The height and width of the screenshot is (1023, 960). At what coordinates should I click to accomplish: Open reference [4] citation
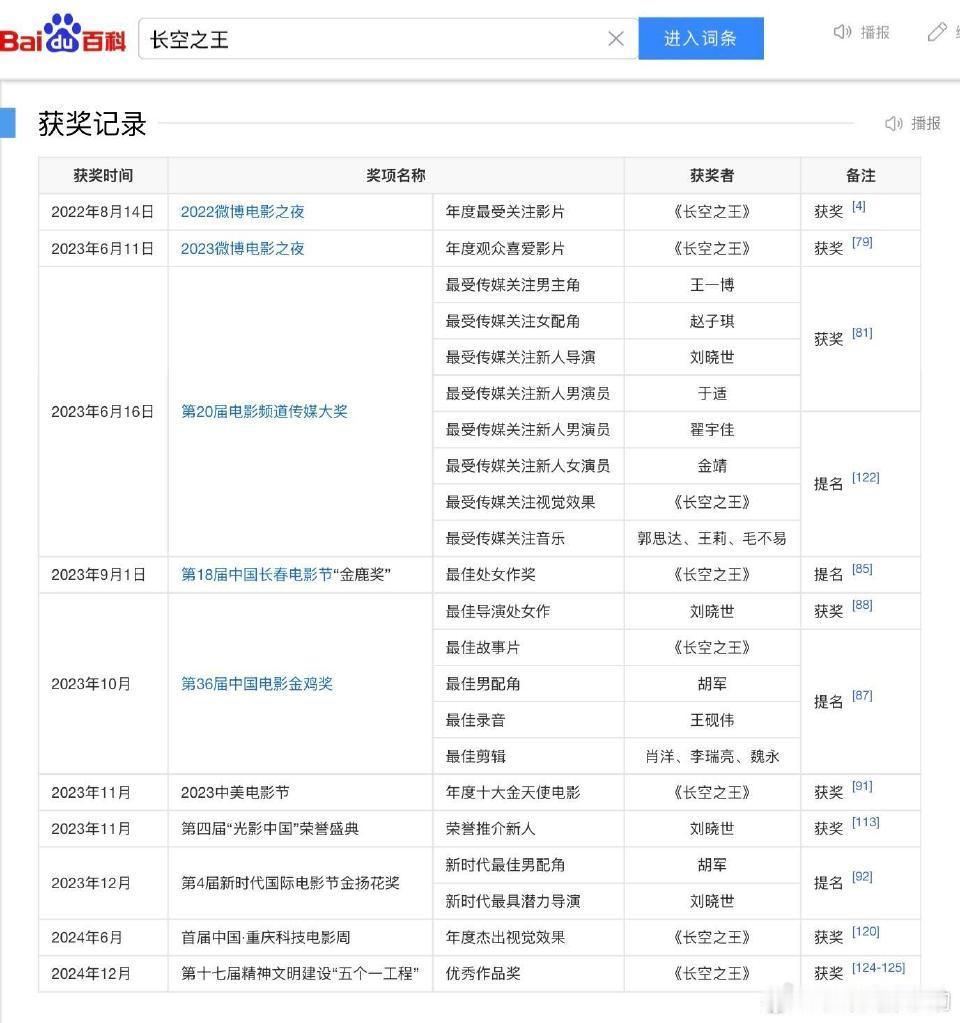pyautogui.click(x=858, y=206)
